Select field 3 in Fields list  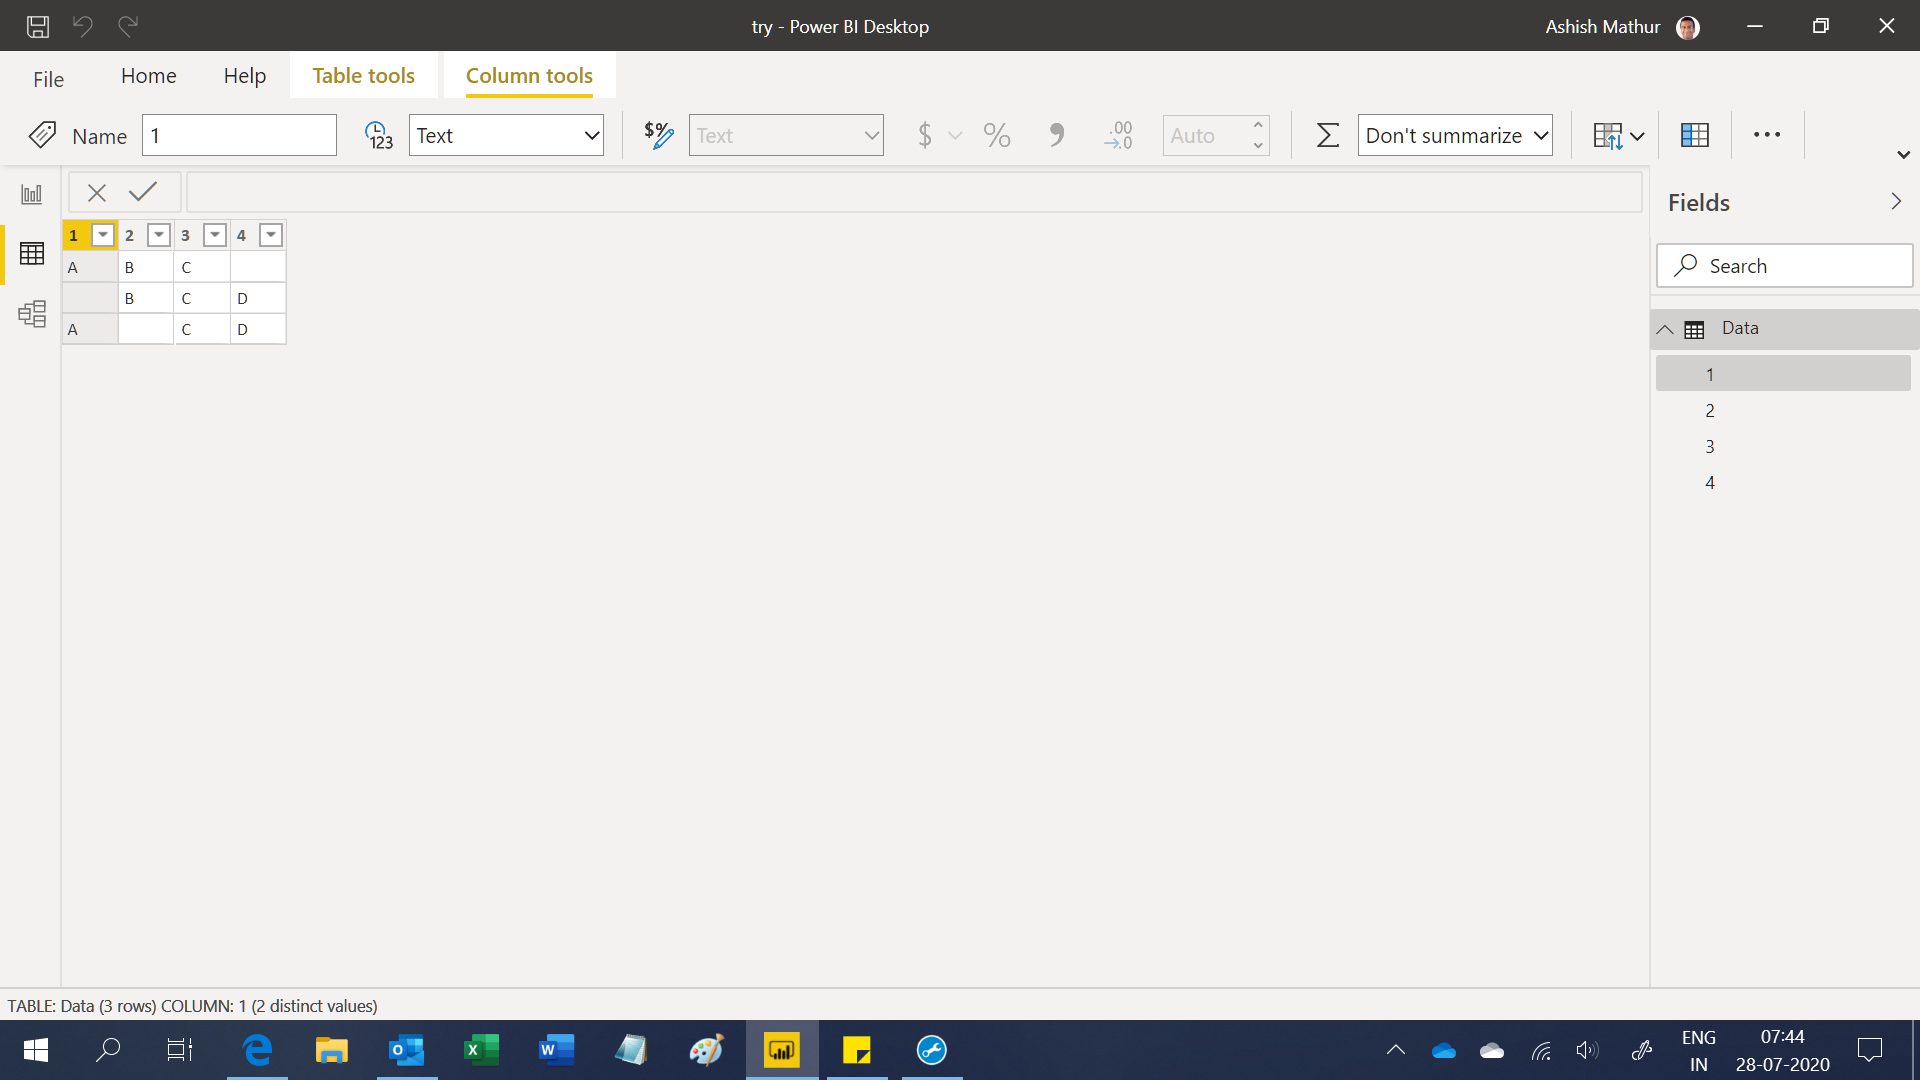click(x=1784, y=446)
